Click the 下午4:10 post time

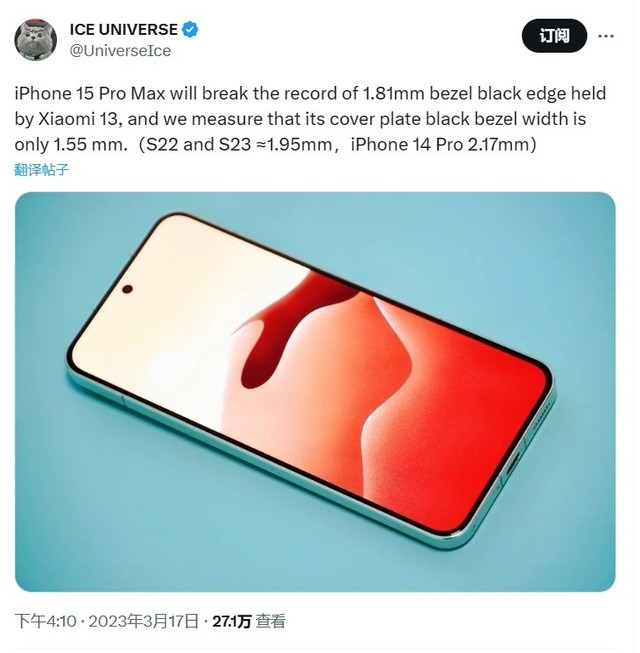[x=46, y=621]
